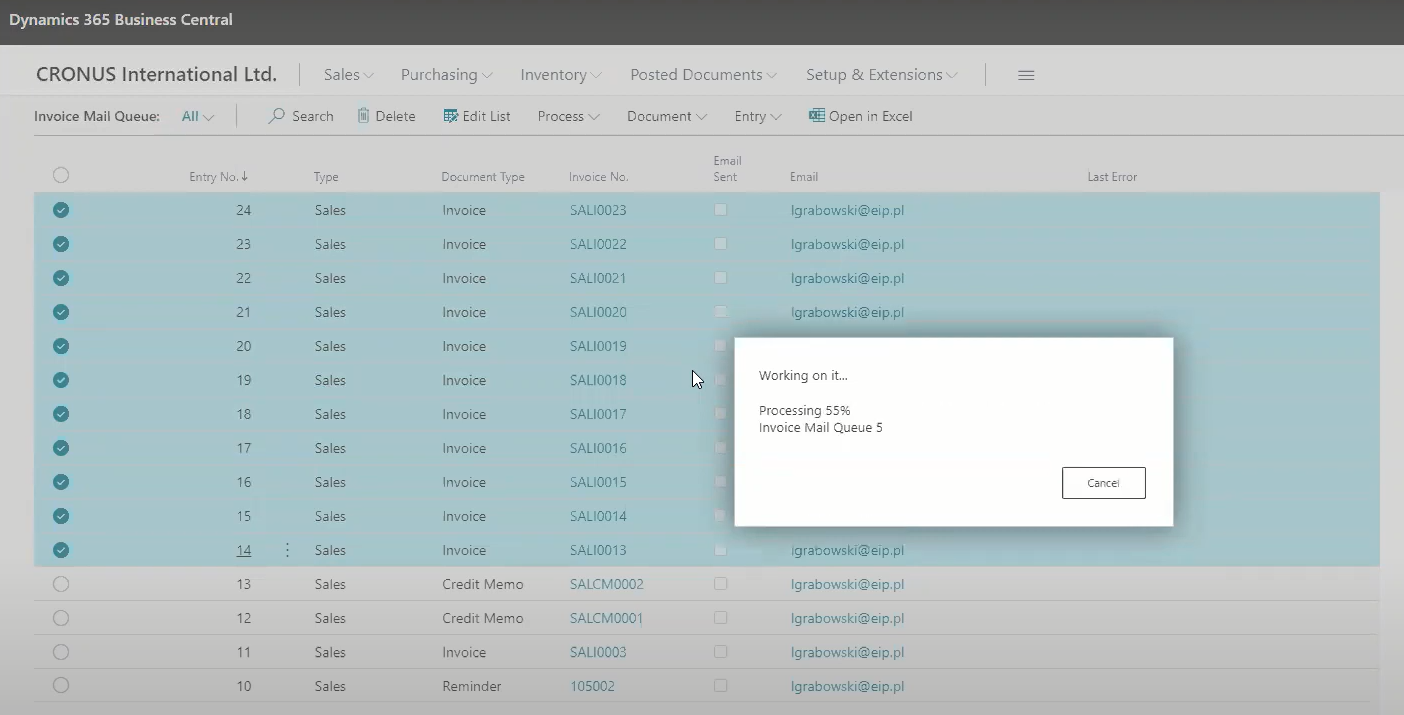
Task: Click 'Sales' type cell in row 21
Action: coord(330,312)
